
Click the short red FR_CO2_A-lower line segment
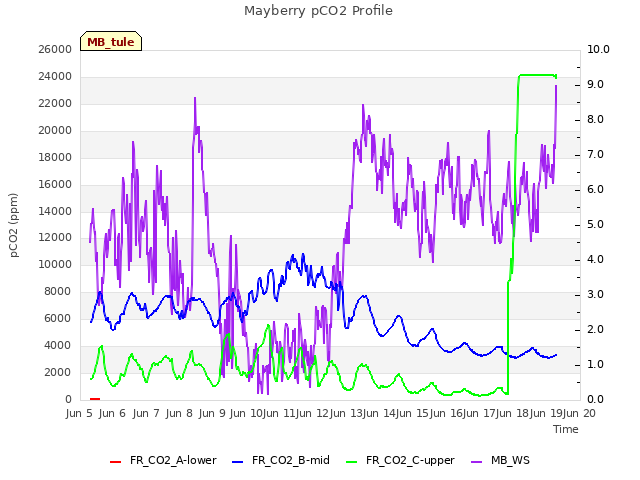(95, 399)
